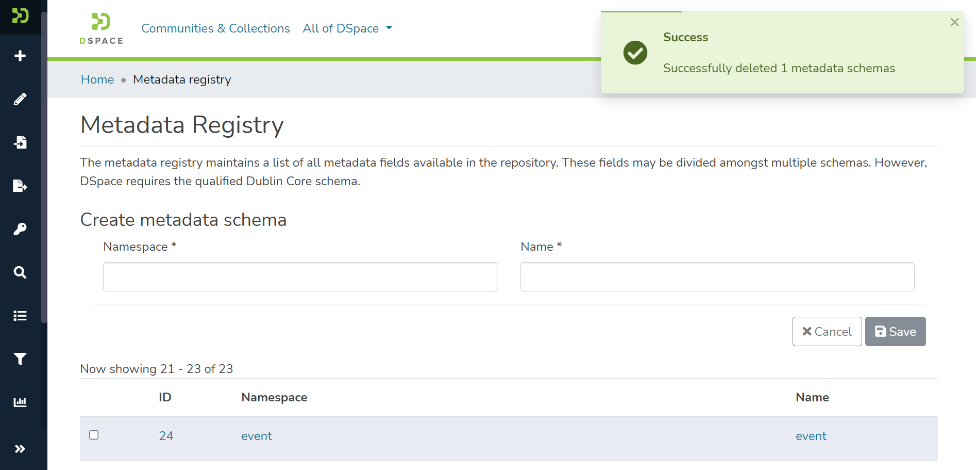
Task: Click the Save schema button
Action: click(x=895, y=332)
